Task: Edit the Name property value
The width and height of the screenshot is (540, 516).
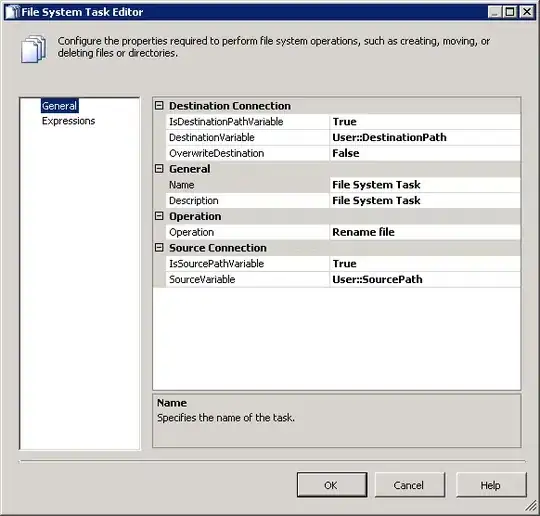Action: (425, 185)
